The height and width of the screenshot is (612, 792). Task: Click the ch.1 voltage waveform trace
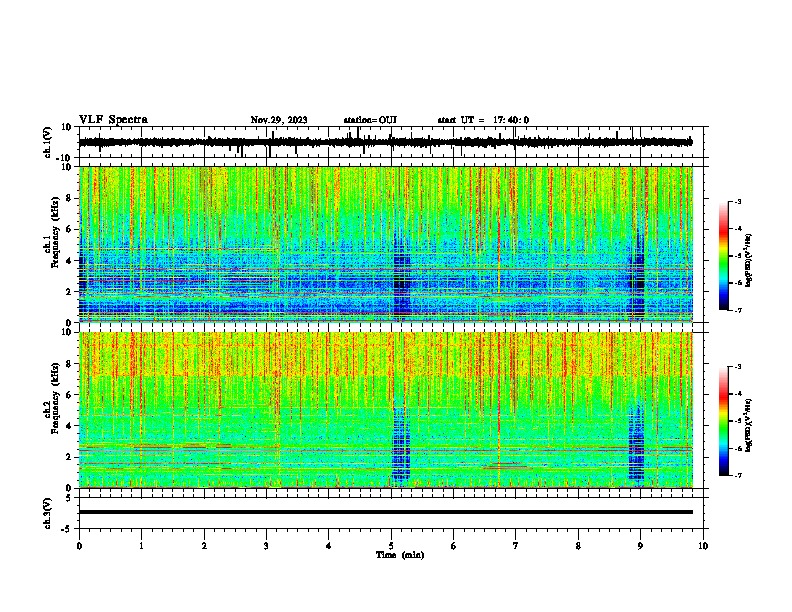[385, 142]
